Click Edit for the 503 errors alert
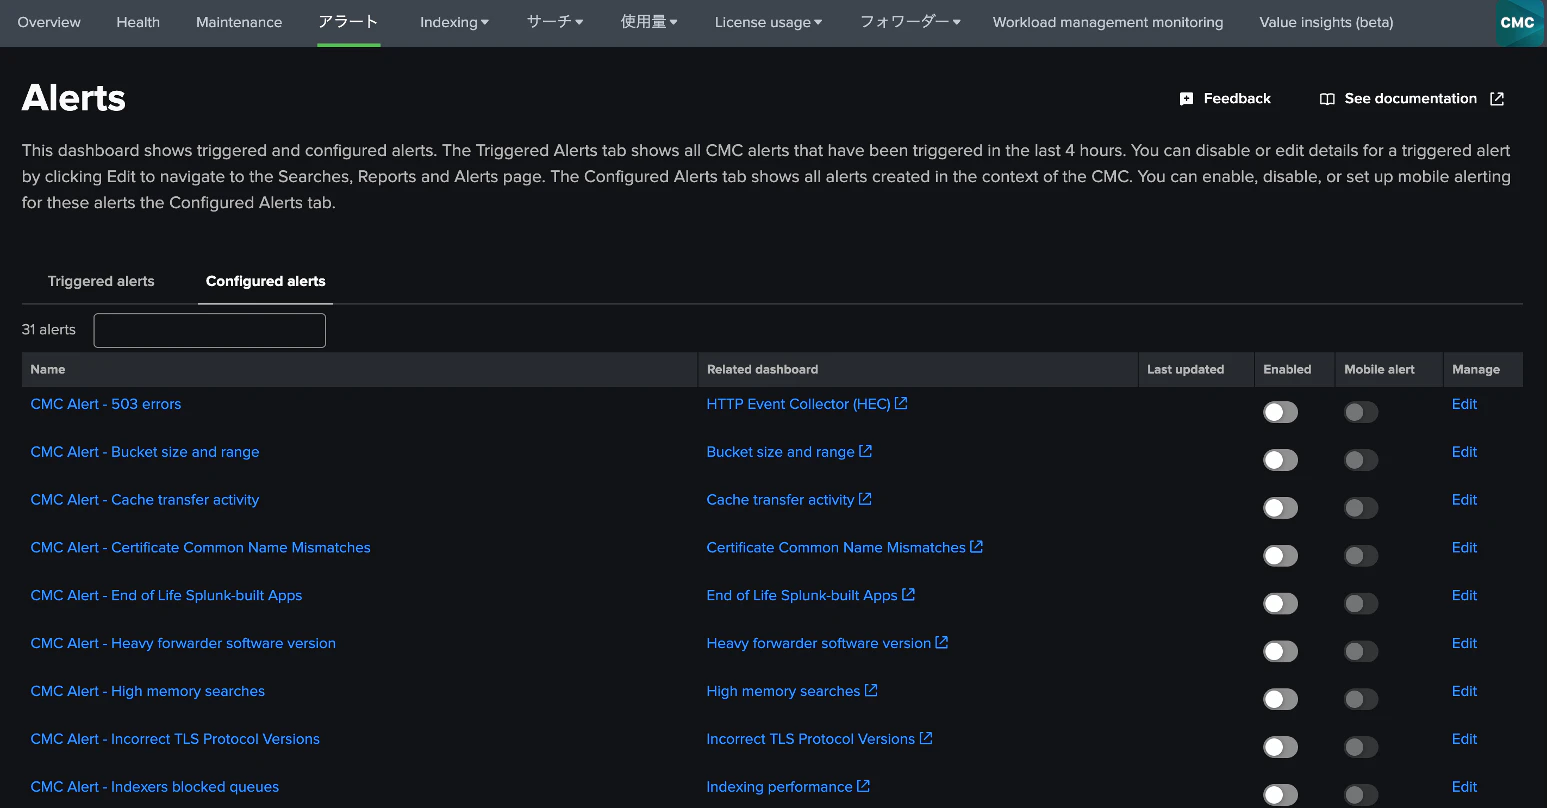The image size is (1548, 808). click(x=1464, y=404)
